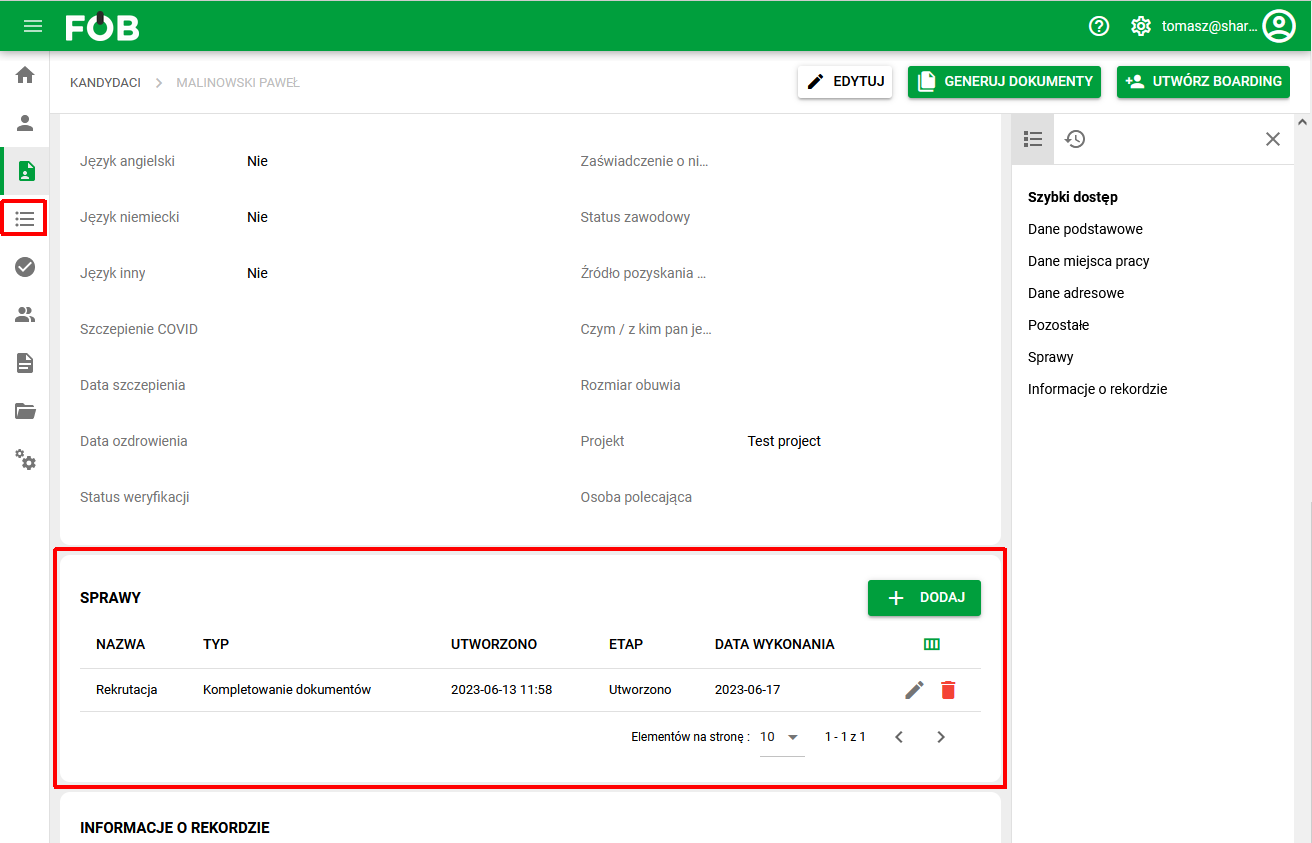The height and width of the screenshot is (843, 1312).
Task: Go to Home in sidebar
Action: [25, 75]
